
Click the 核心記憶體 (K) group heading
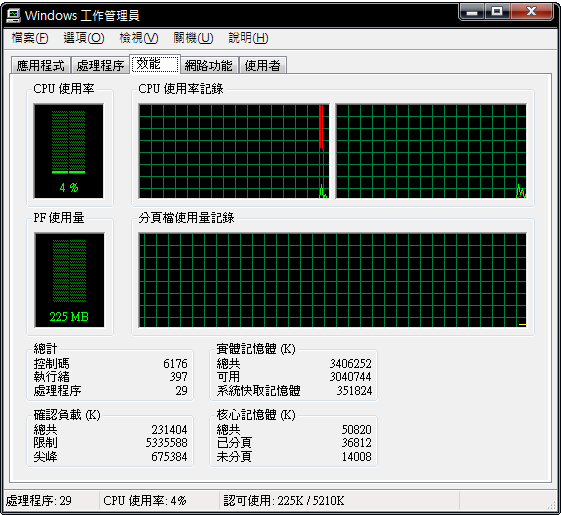click(x=256, y=414)
